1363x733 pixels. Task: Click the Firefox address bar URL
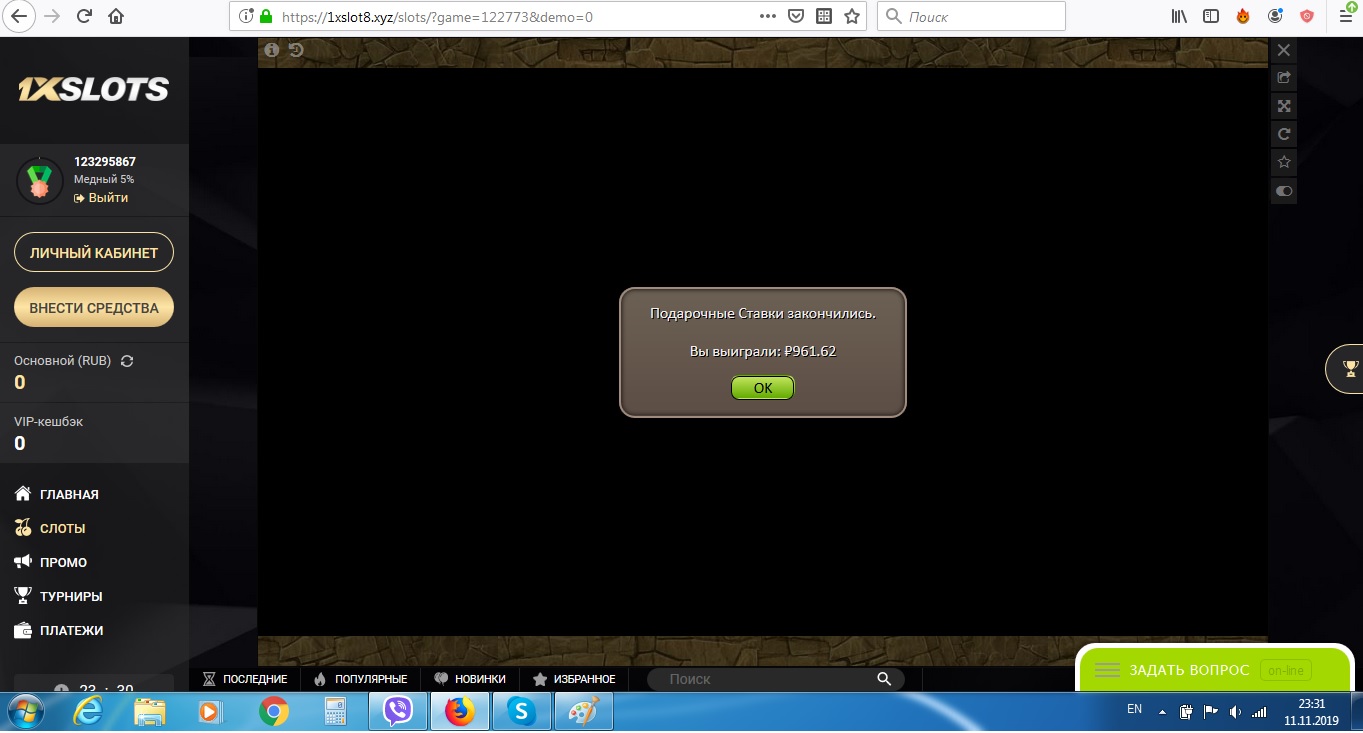436,17
